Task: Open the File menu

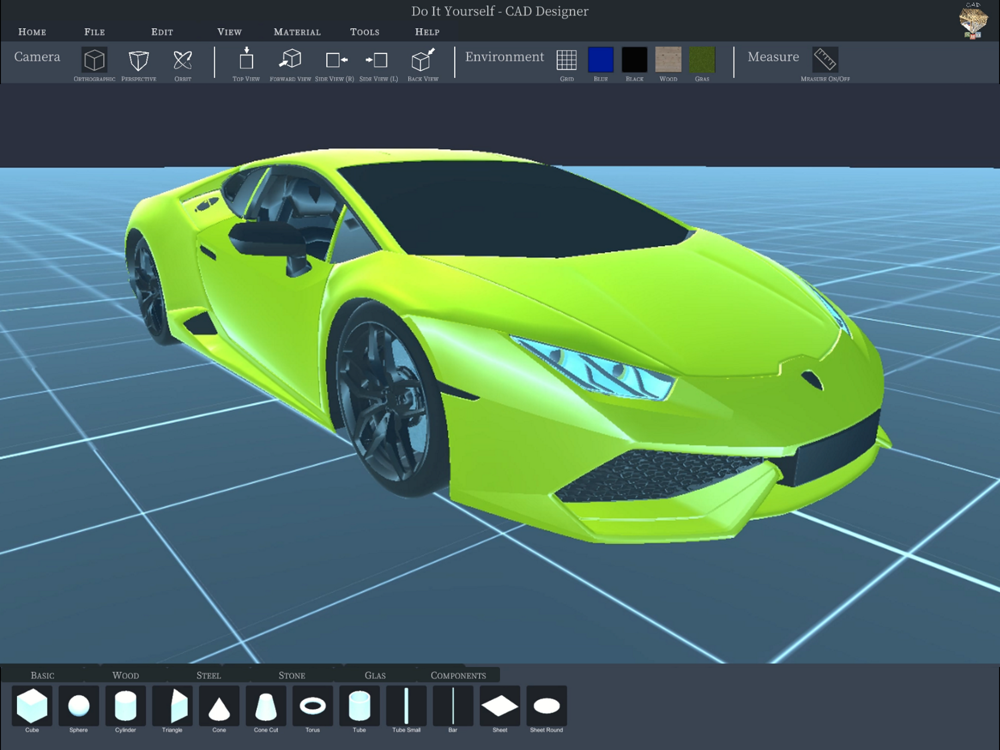Action: (x=95, y=32)
